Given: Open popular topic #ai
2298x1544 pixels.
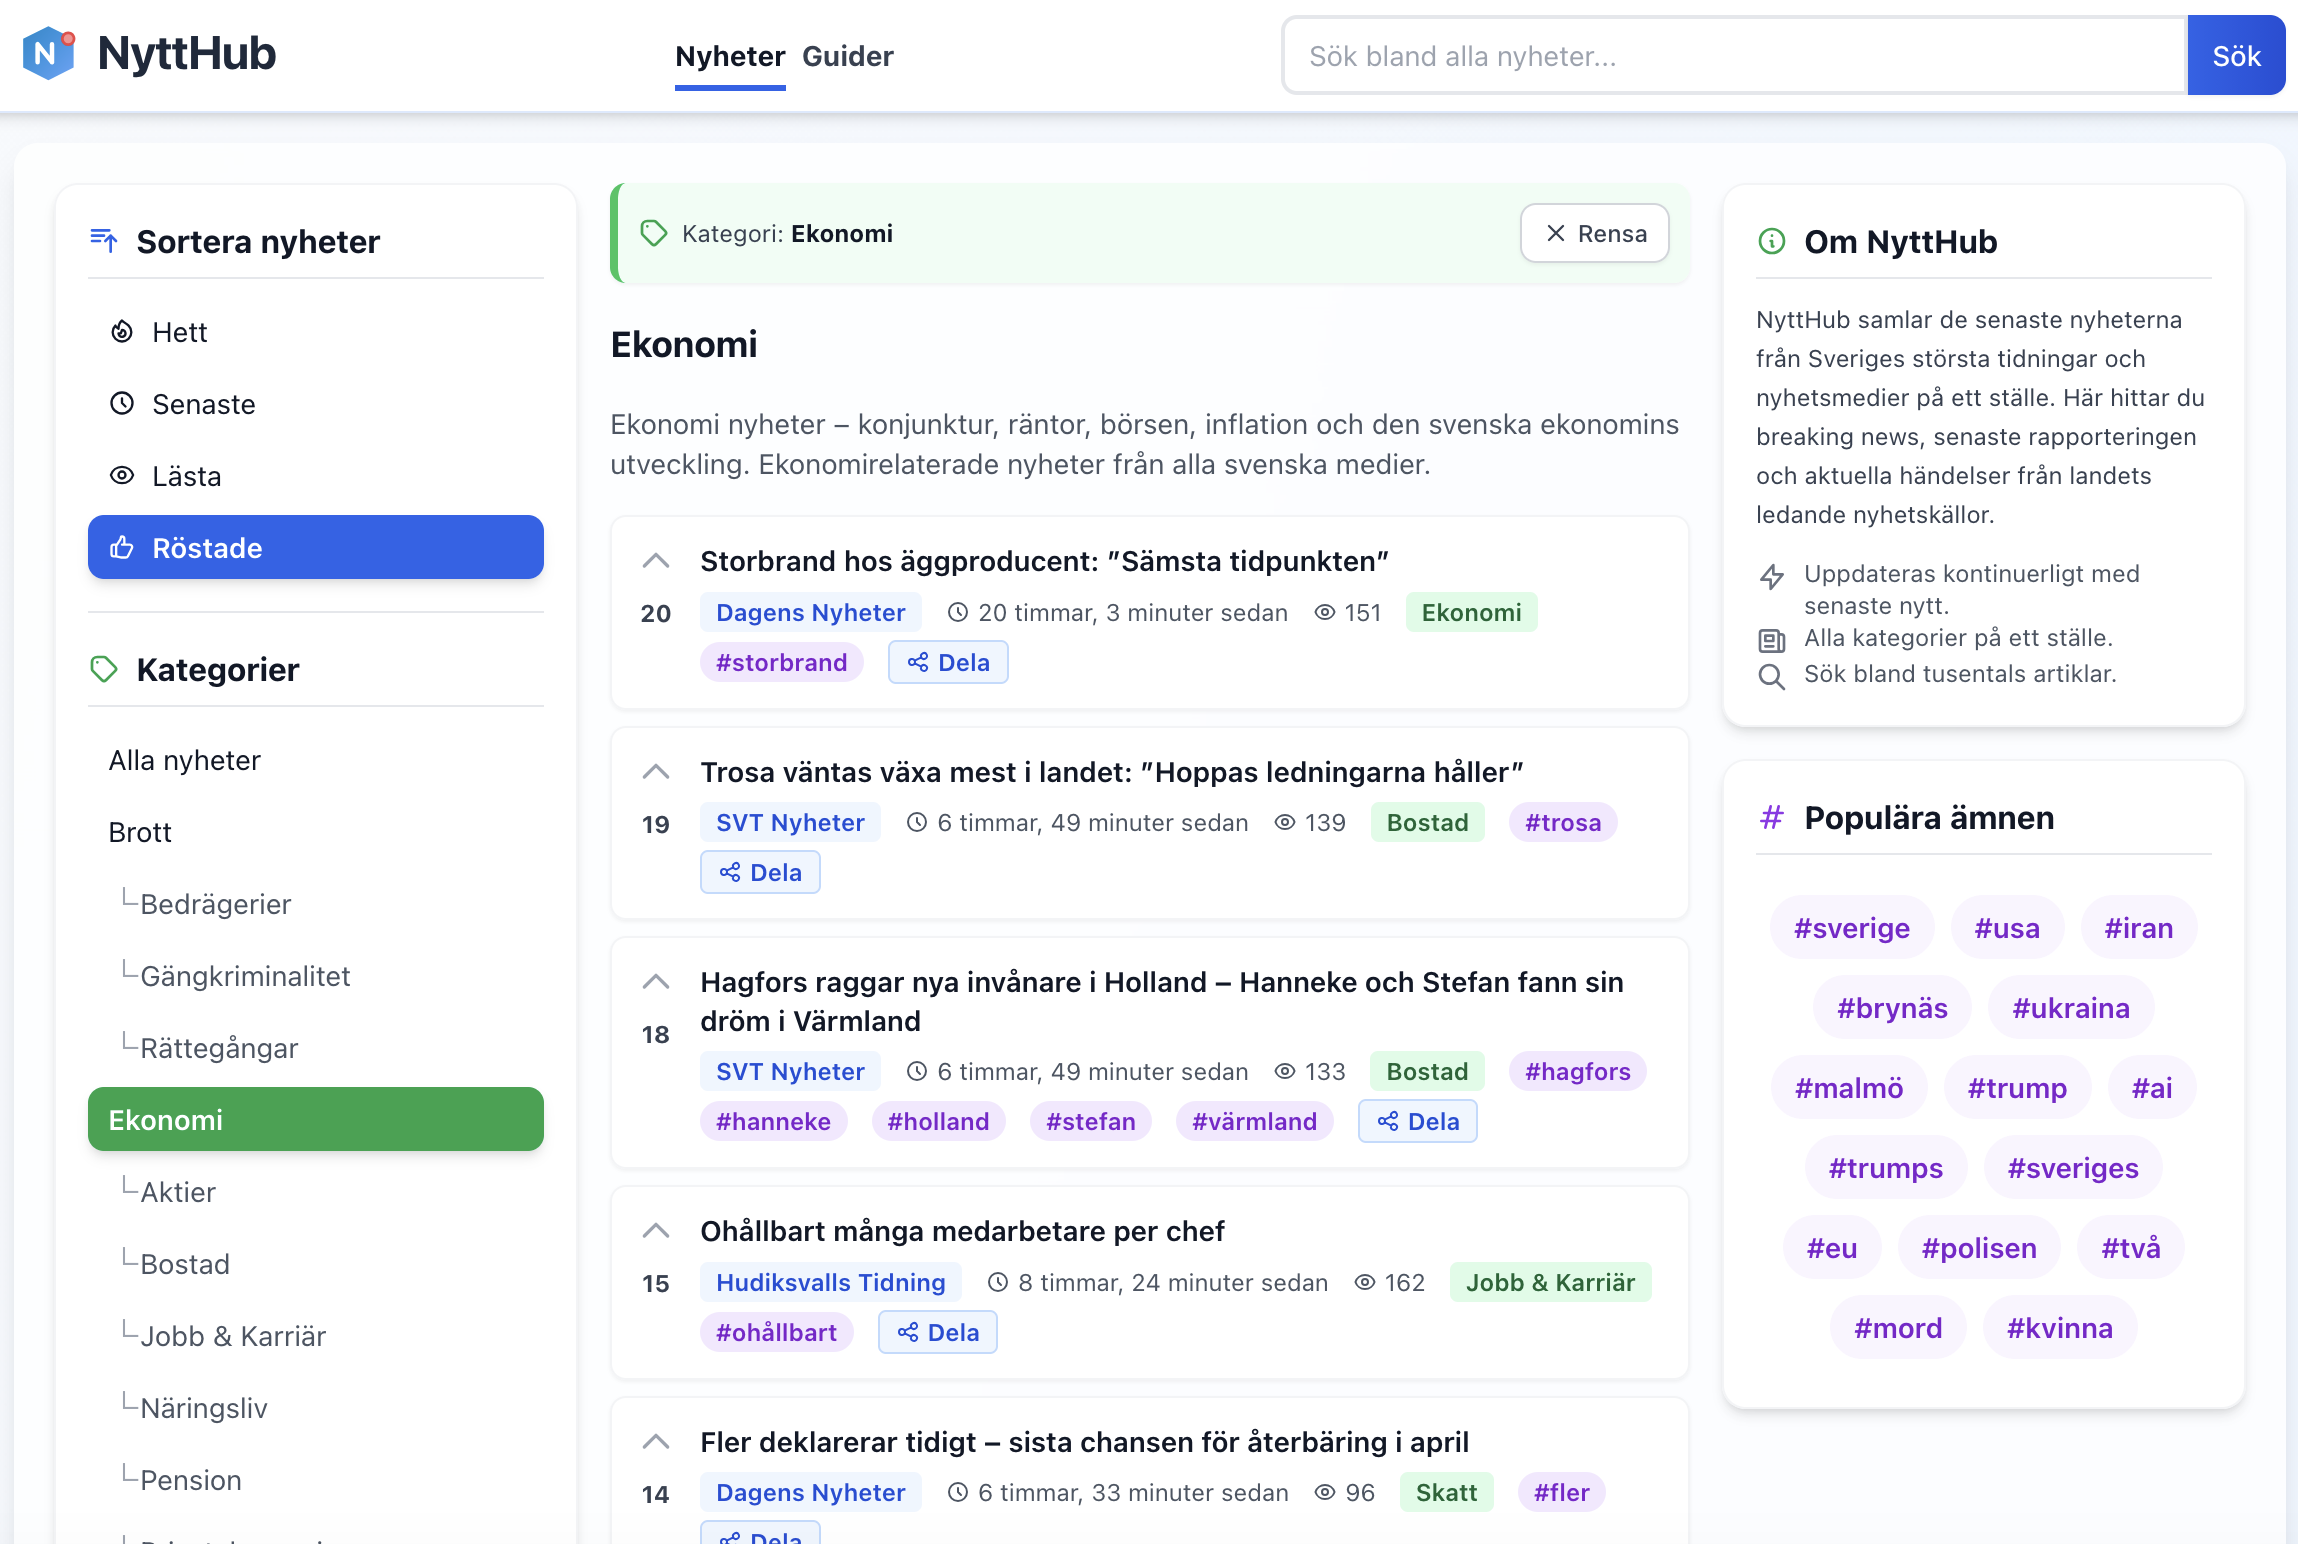Looking at the screenshot, I should point(2152,1088).
